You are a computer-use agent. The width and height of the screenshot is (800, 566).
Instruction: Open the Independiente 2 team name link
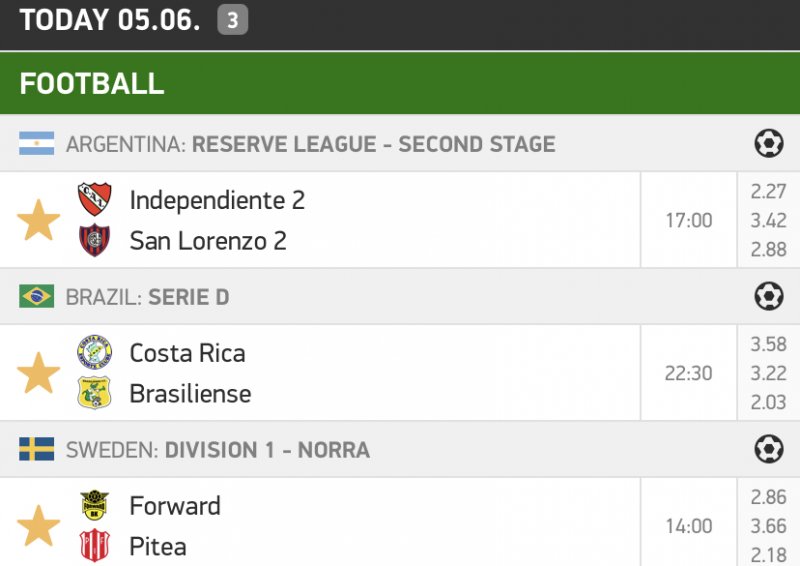[217, 200]
